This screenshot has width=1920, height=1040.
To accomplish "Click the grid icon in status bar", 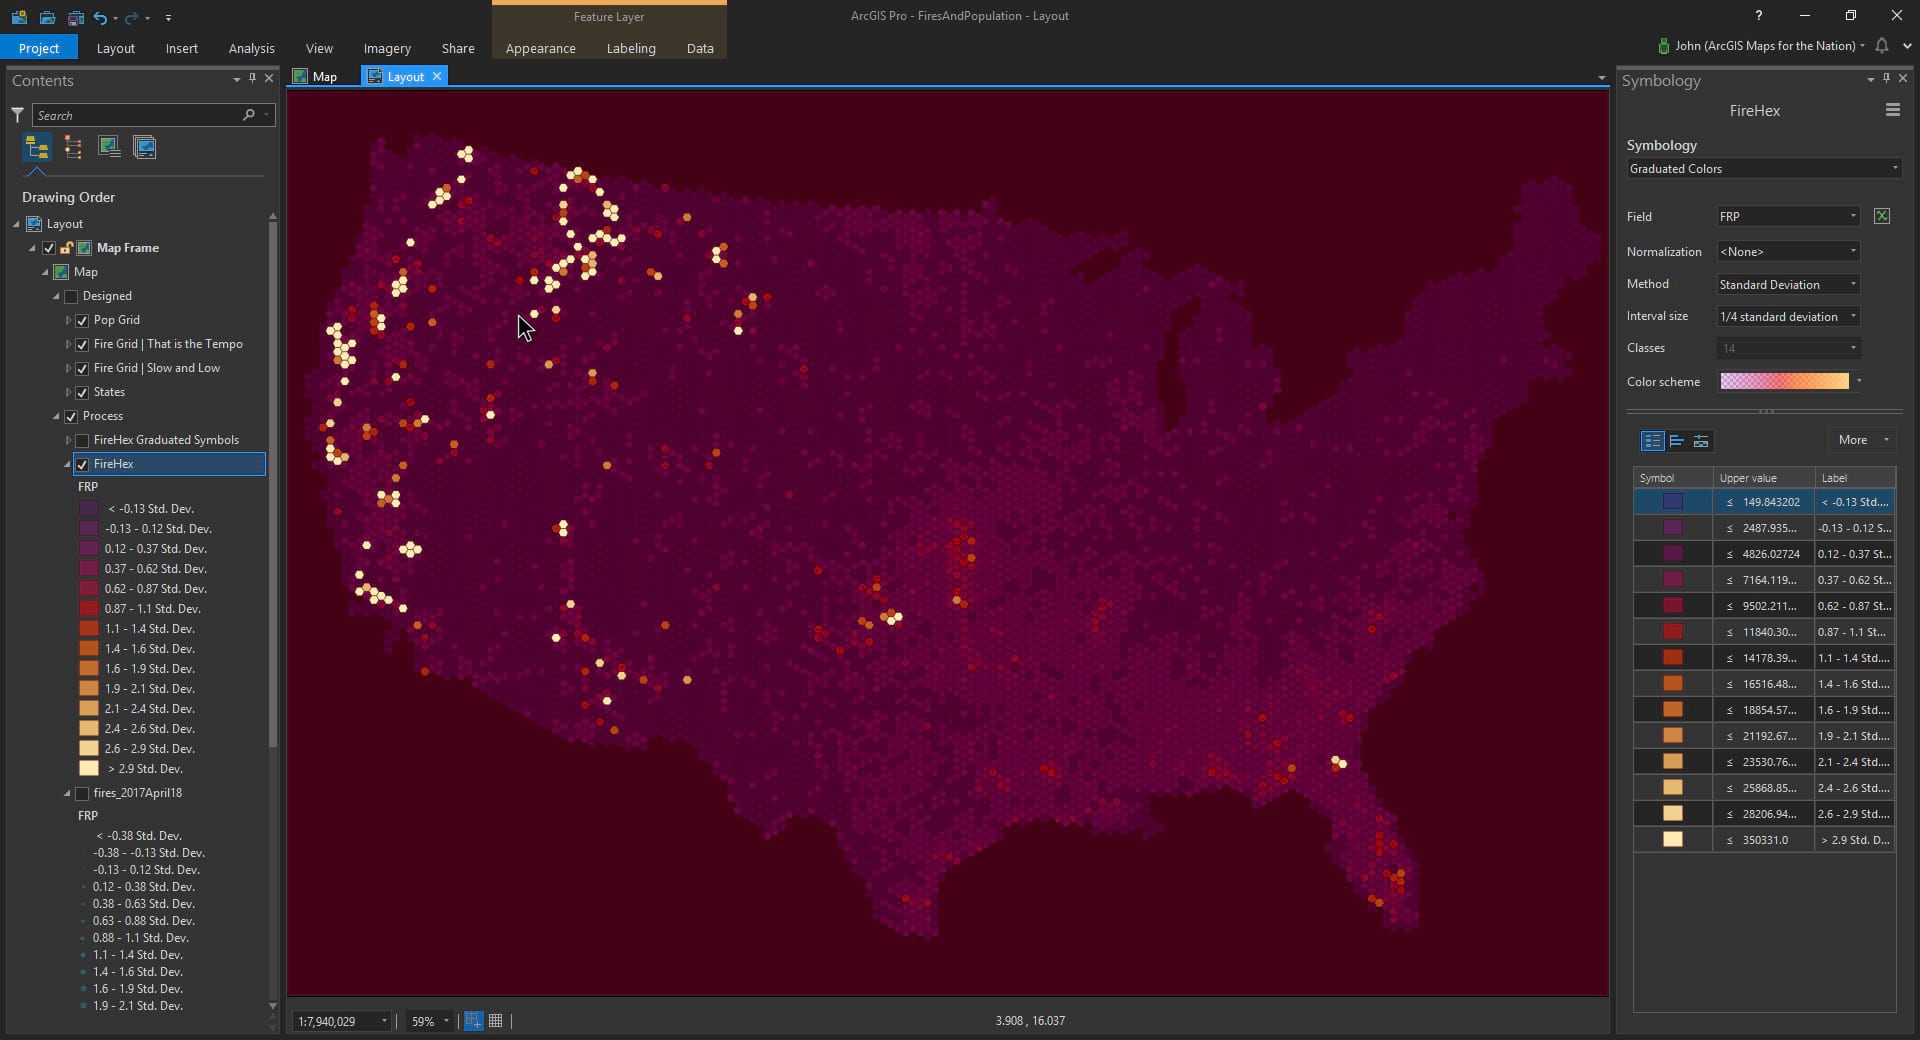I will click(x=495, y=1021).
